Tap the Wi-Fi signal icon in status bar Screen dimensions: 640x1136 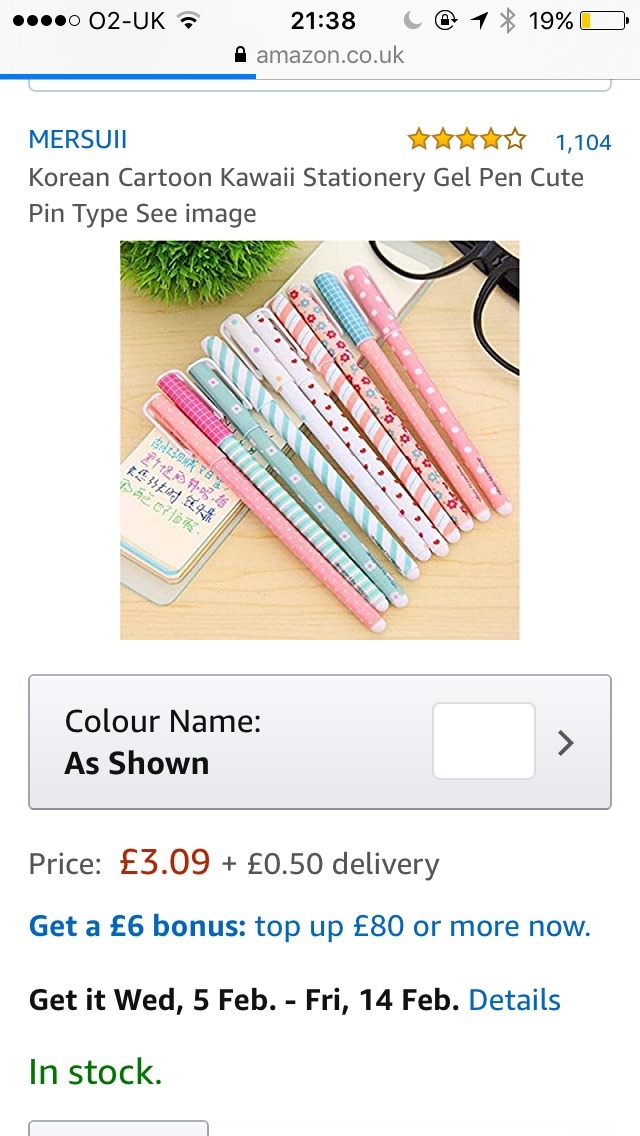point(190,21)
